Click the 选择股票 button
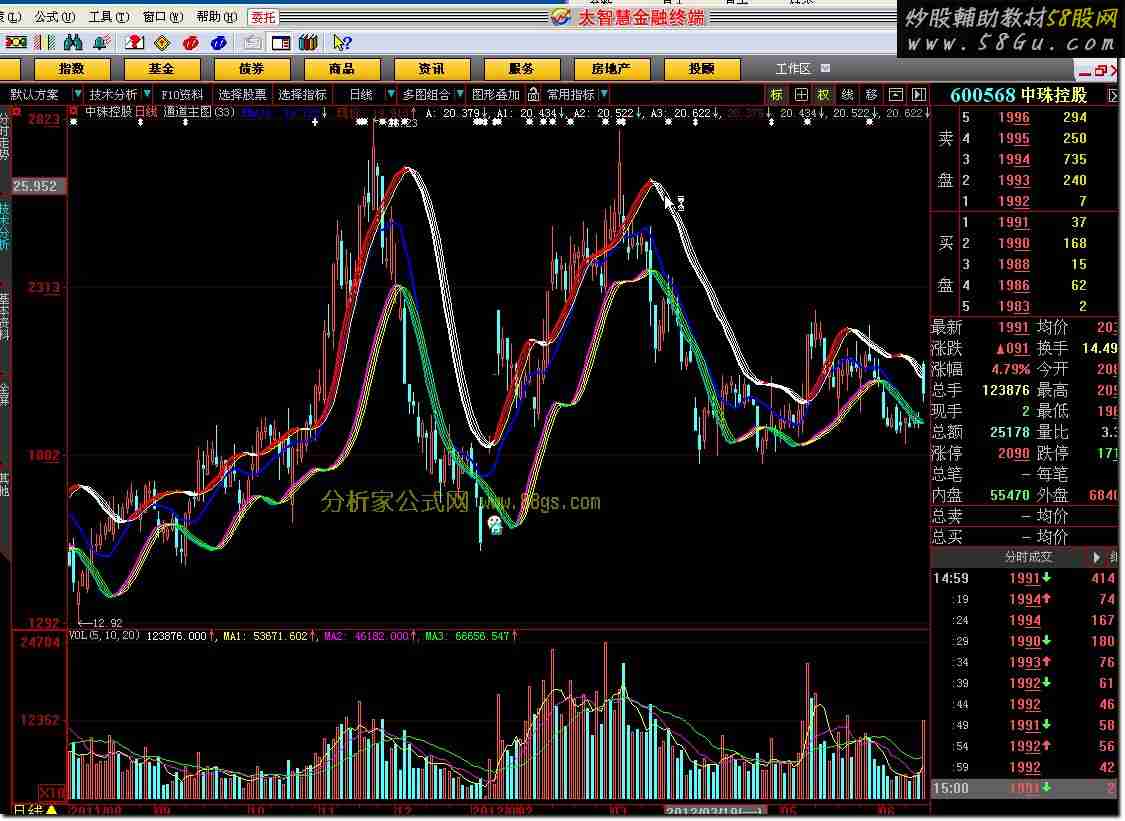The image size is (1125, 821). coord(242,95)
